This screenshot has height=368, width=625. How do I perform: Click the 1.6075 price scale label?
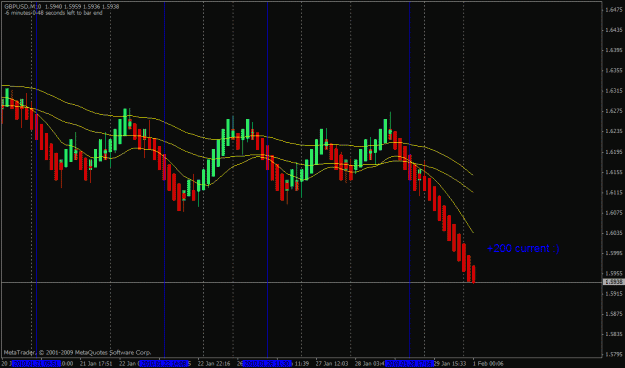click(x=614, y=213)
